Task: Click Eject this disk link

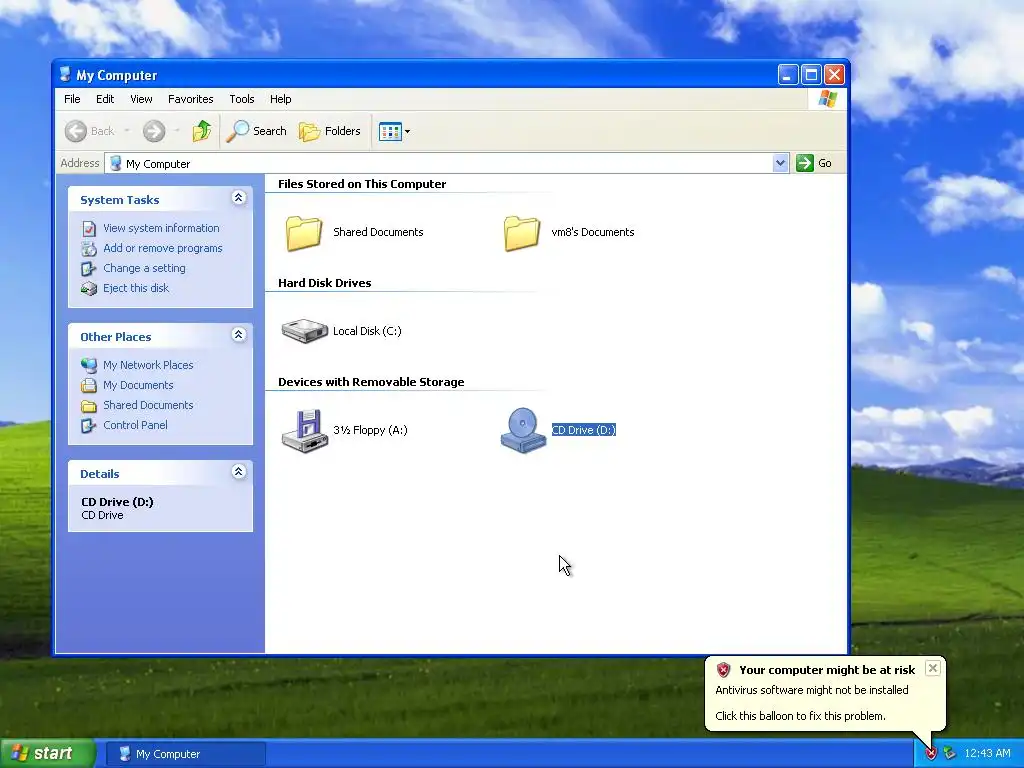Action: pyautogui.click(x=136, y=288)
